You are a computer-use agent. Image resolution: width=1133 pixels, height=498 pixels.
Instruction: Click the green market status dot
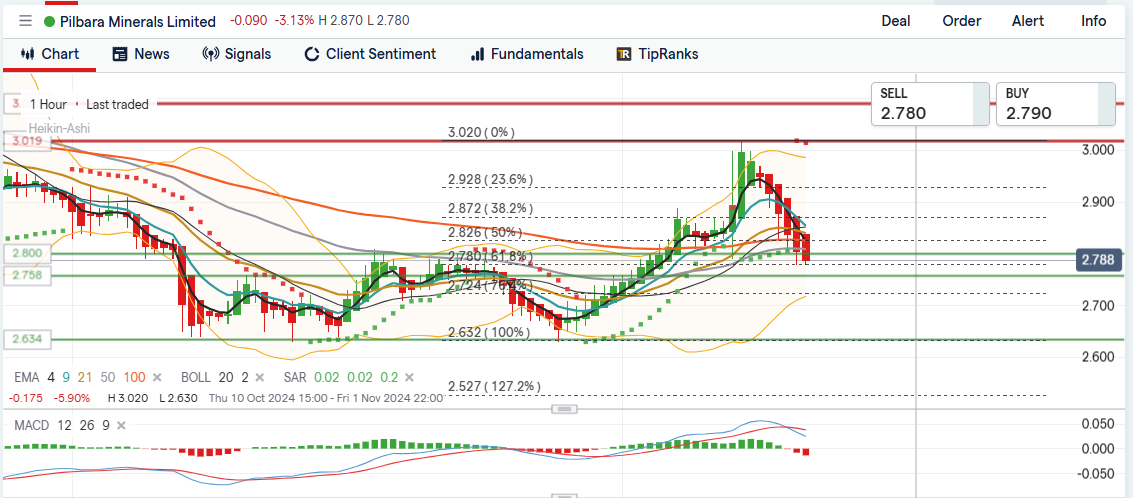49,21
